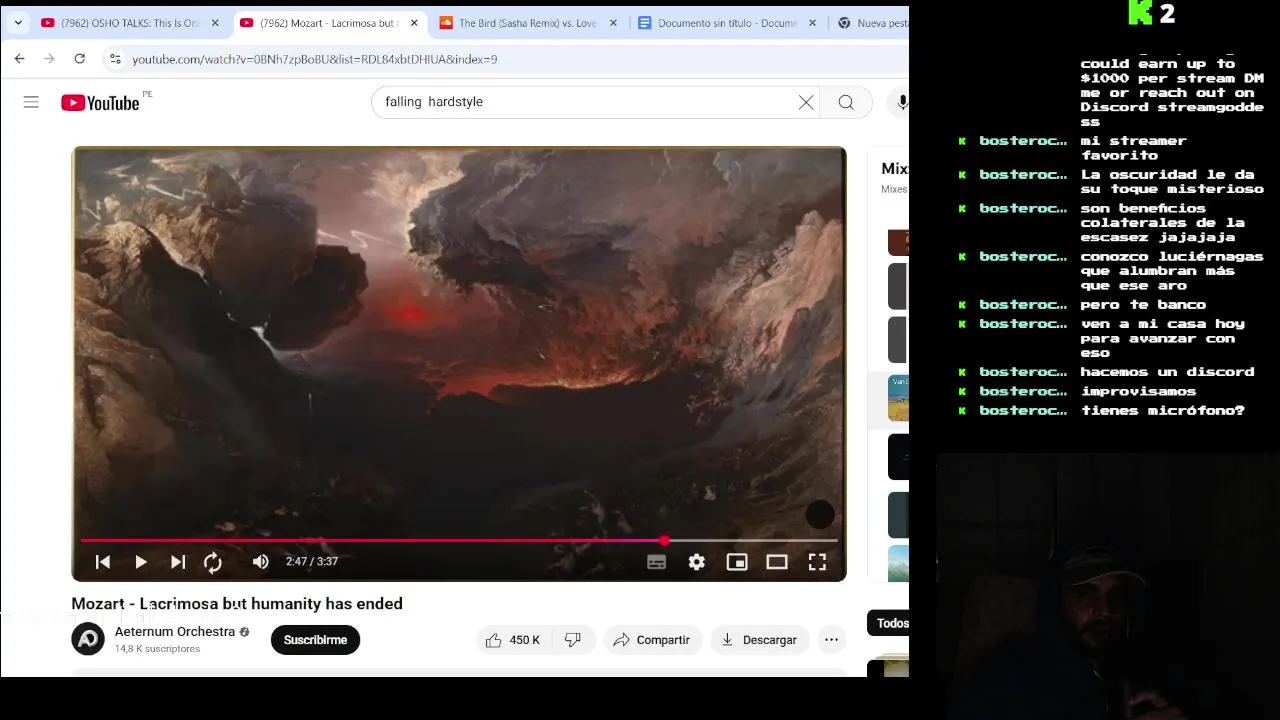This screenshot has width=1280, height=720.
Task: Select '14,8 K suscriptores' text
Action: (158, 649)
